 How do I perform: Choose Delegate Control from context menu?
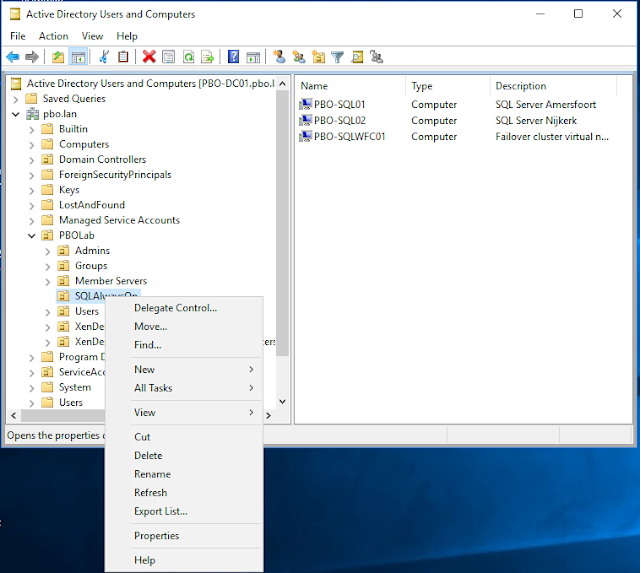[184, 308]
